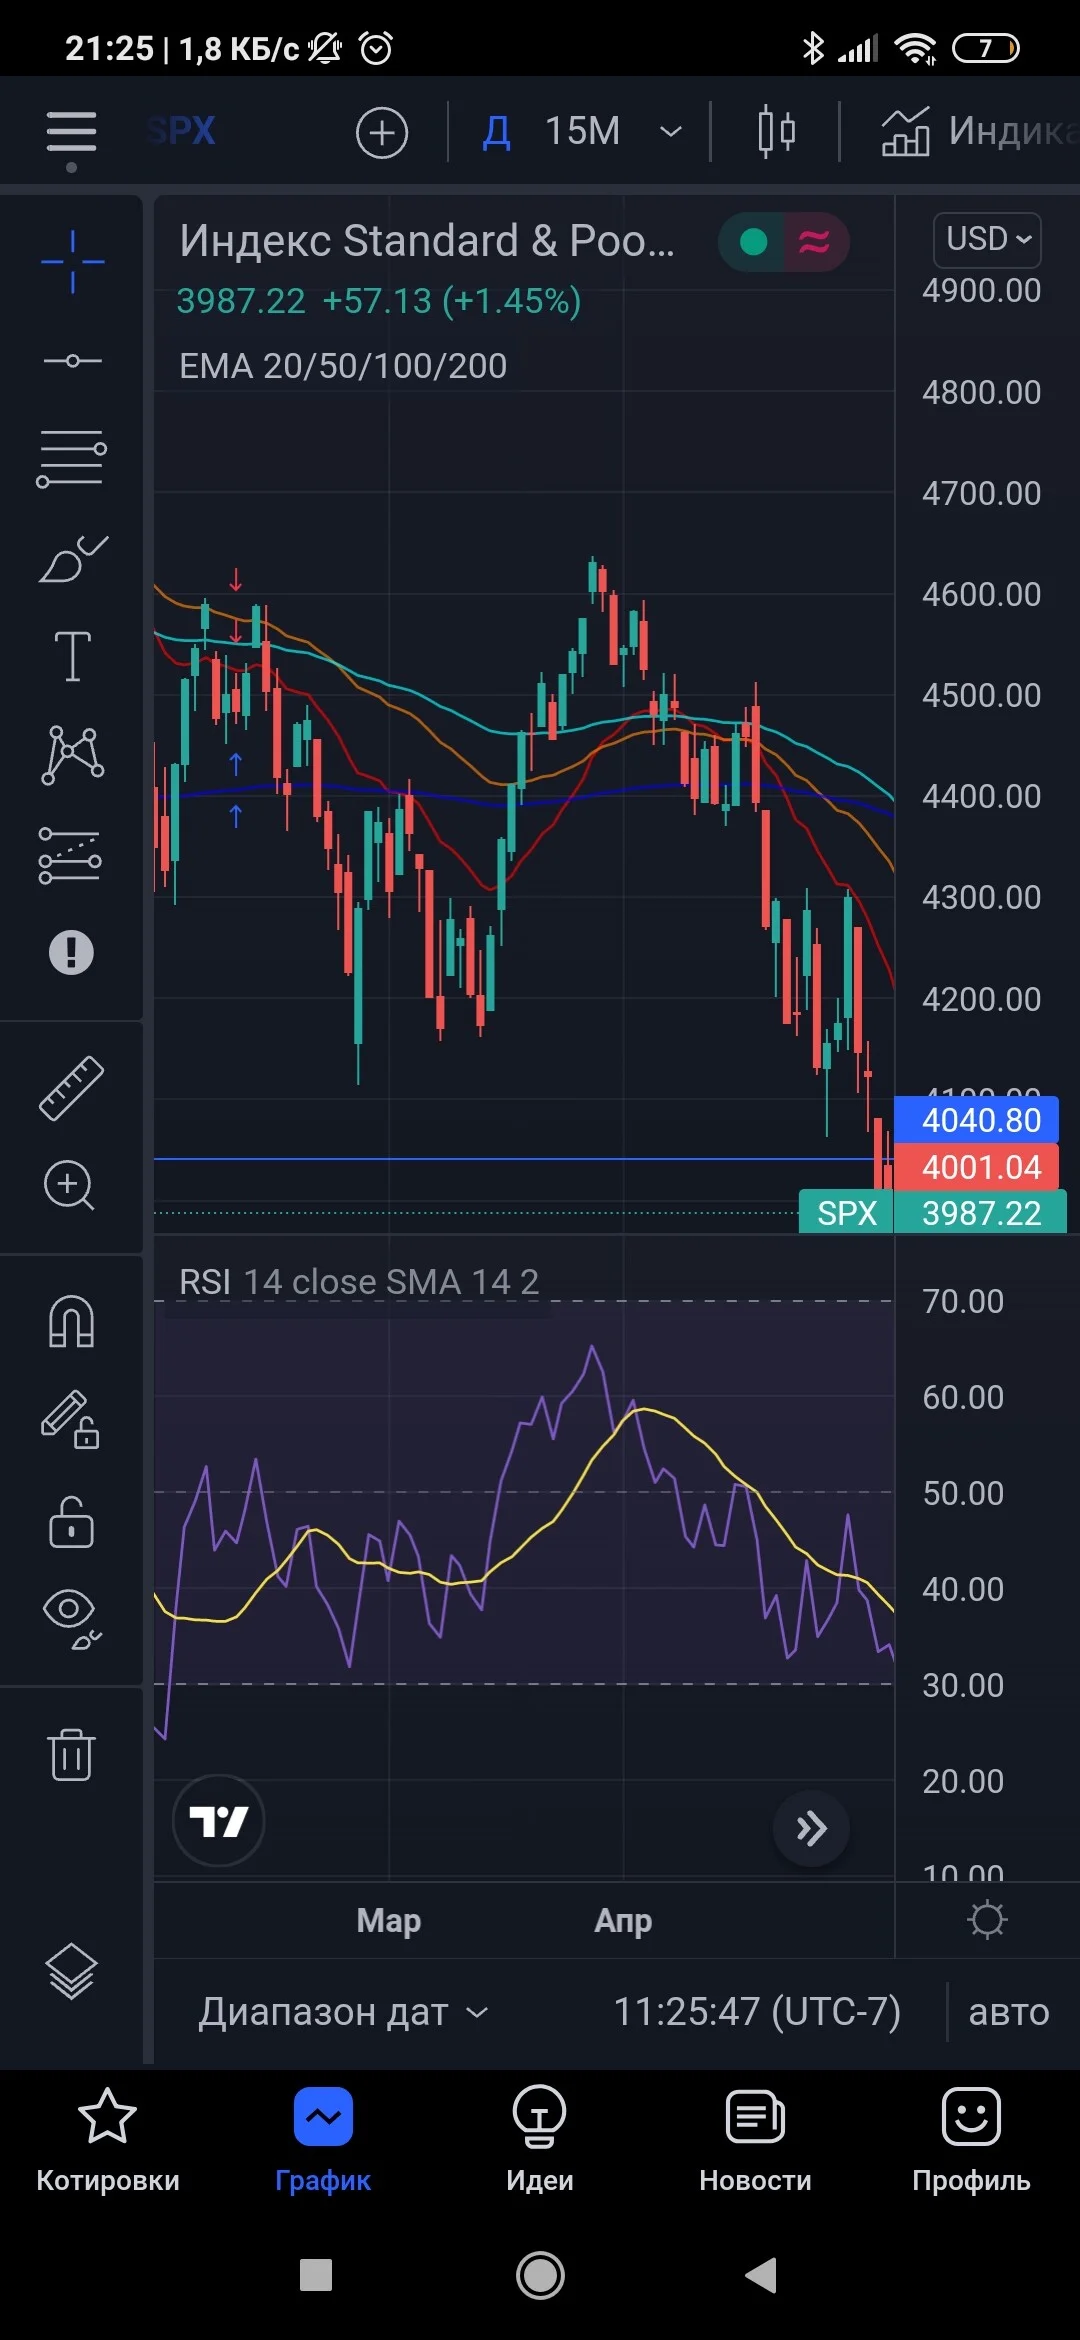This screenshot has width=1080, height=2340.
Task: Select the Fibonacci retracement lines tool
Action: click(72, 459)
